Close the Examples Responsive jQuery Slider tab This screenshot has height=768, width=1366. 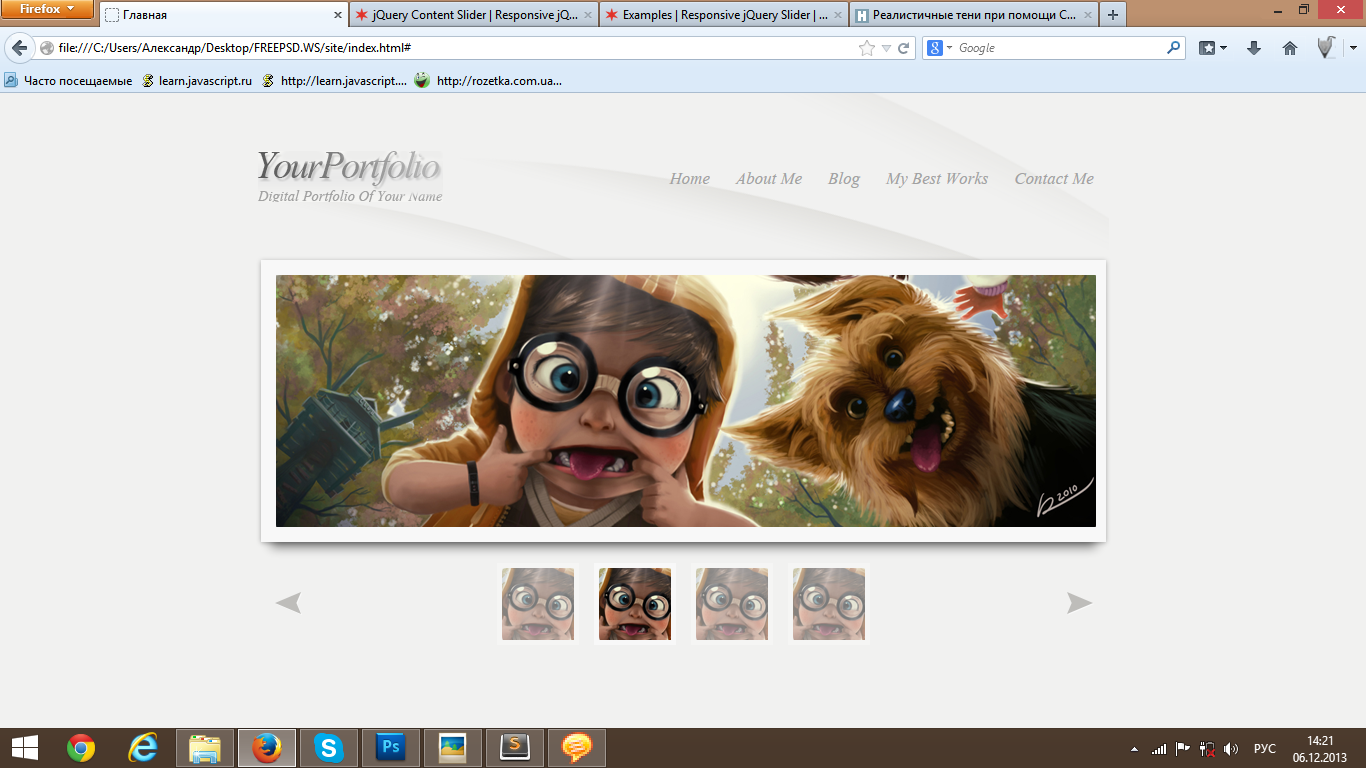(x=836, y=15)
